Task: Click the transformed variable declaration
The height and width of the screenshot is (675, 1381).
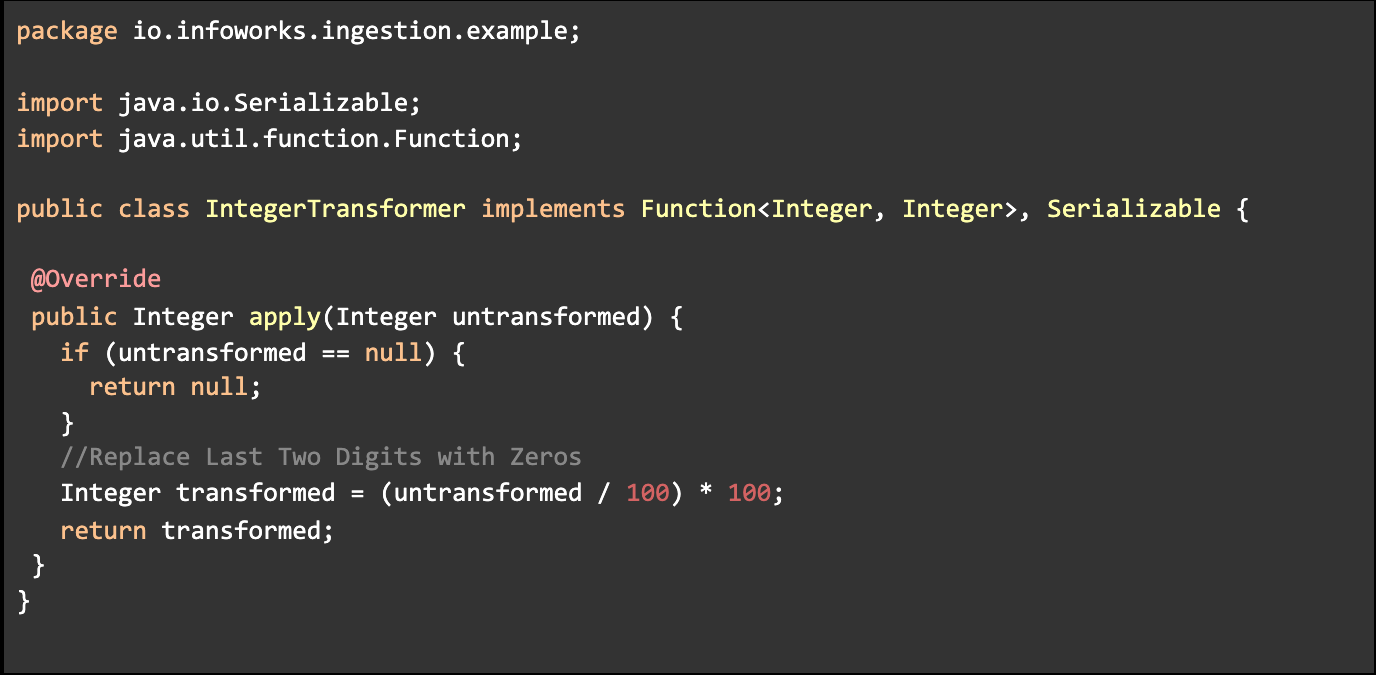Action: pos(255,493)
